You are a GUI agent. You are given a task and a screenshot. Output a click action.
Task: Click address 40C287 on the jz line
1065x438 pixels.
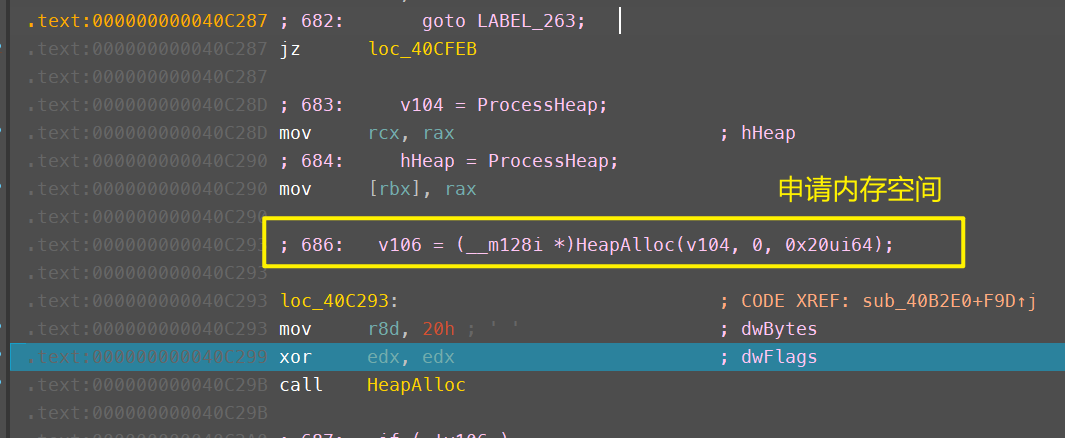click(146, 50)
